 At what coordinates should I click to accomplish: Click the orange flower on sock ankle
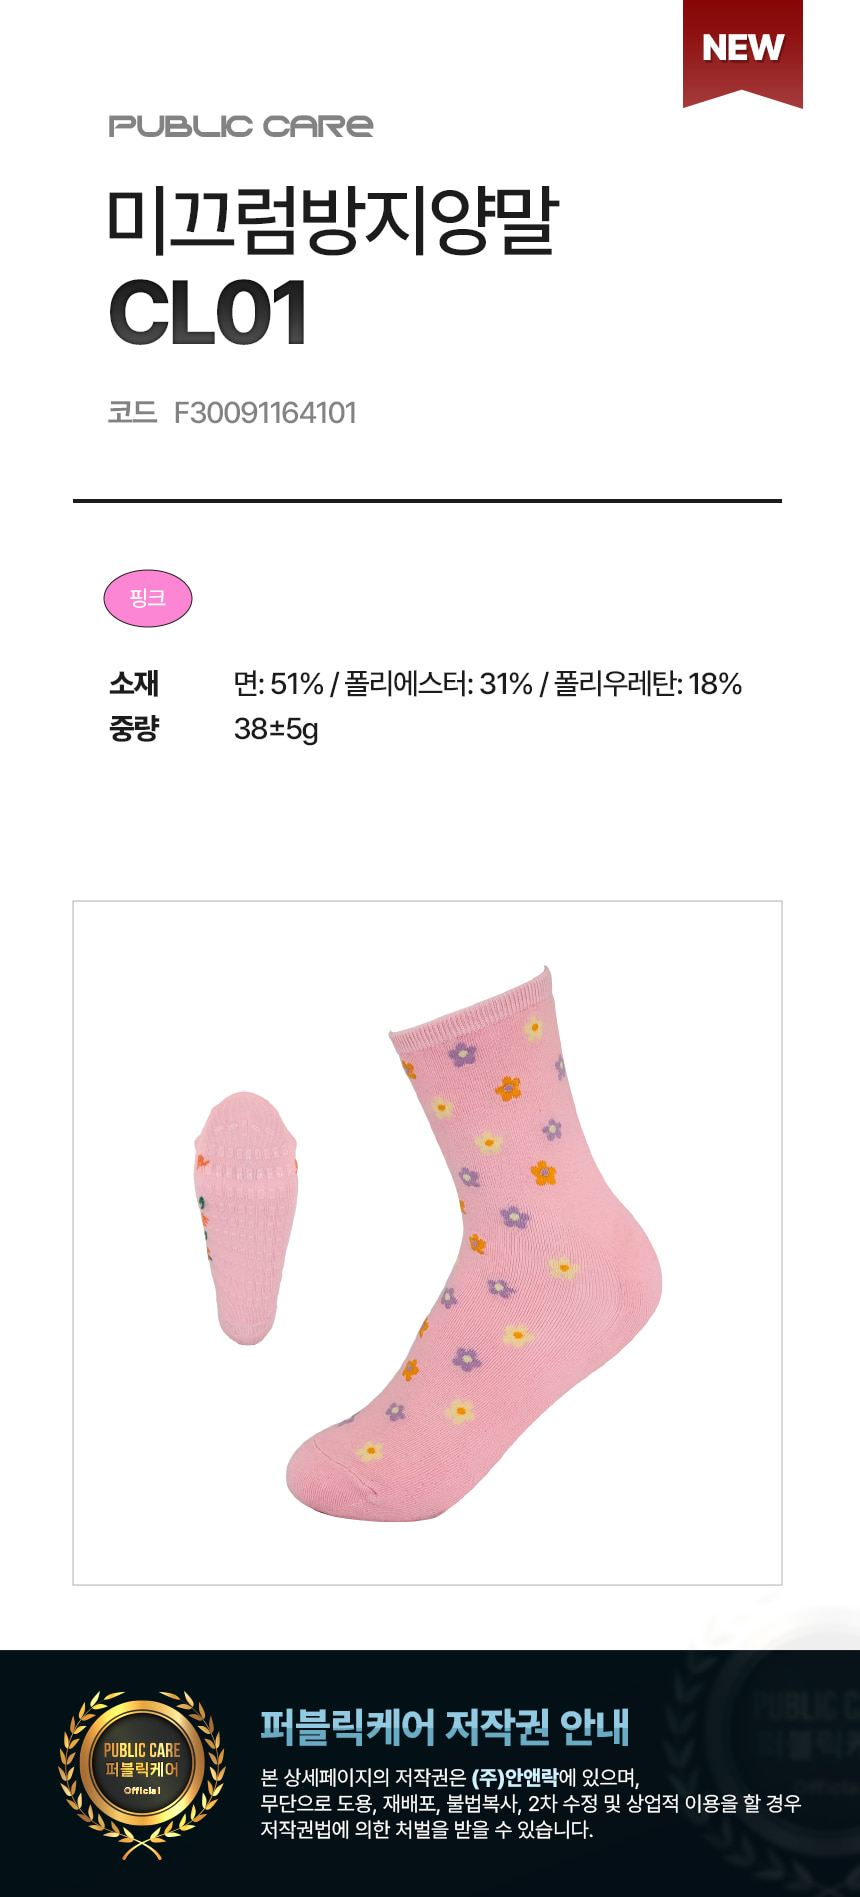pyautogui.click(x=543, y=1172)
